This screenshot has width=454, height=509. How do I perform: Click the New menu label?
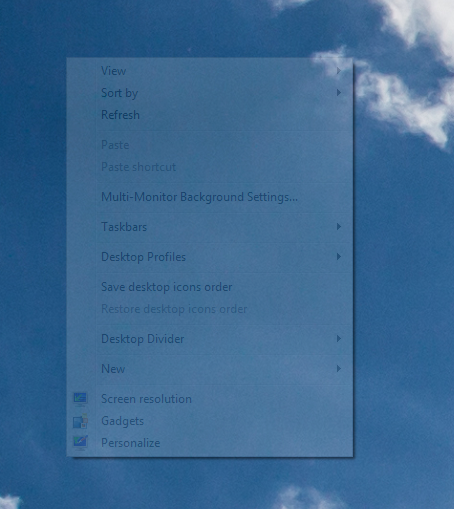click(x=113, y=369)
